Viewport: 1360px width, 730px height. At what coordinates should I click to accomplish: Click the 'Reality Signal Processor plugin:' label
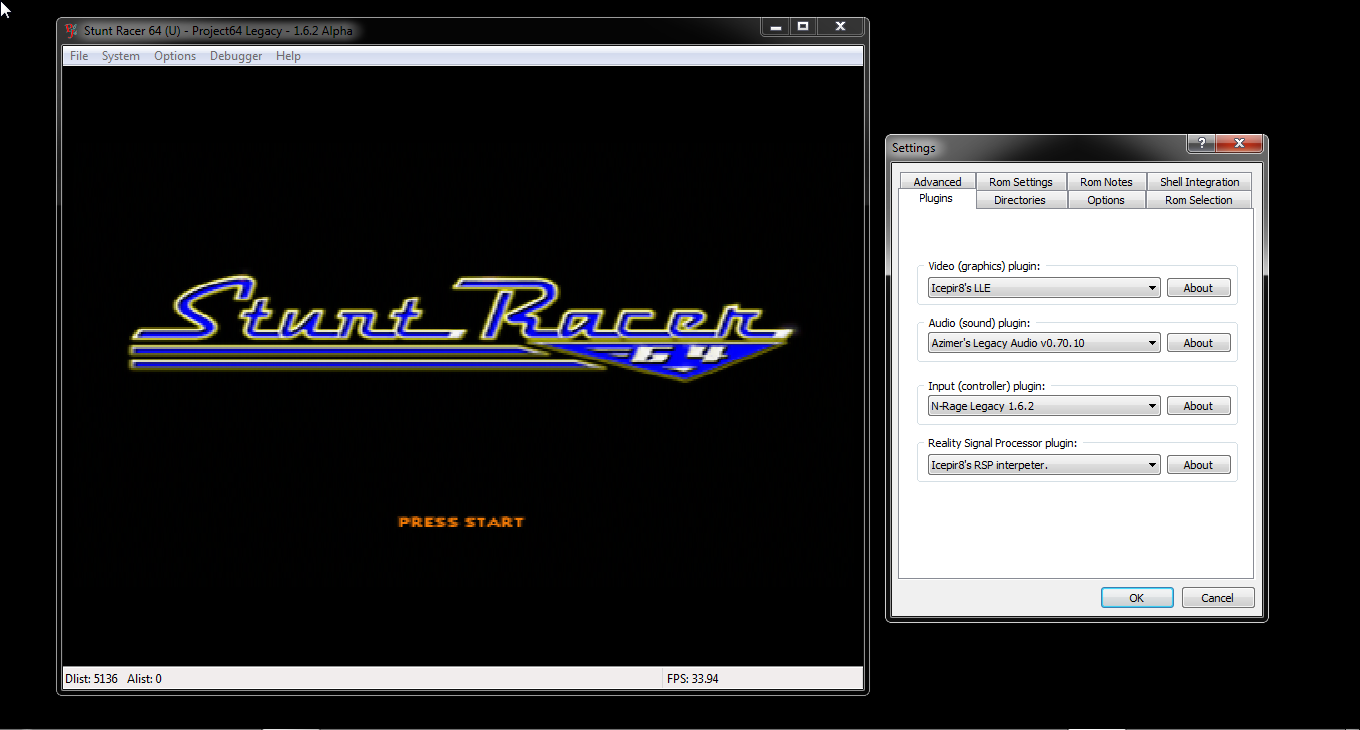[1003, 443]
